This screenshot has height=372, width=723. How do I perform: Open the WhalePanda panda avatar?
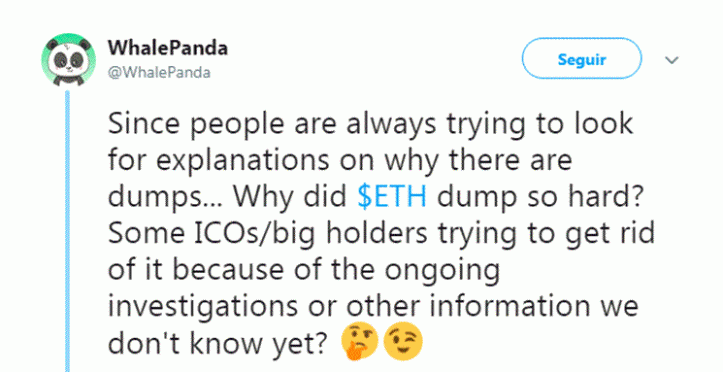69,60
